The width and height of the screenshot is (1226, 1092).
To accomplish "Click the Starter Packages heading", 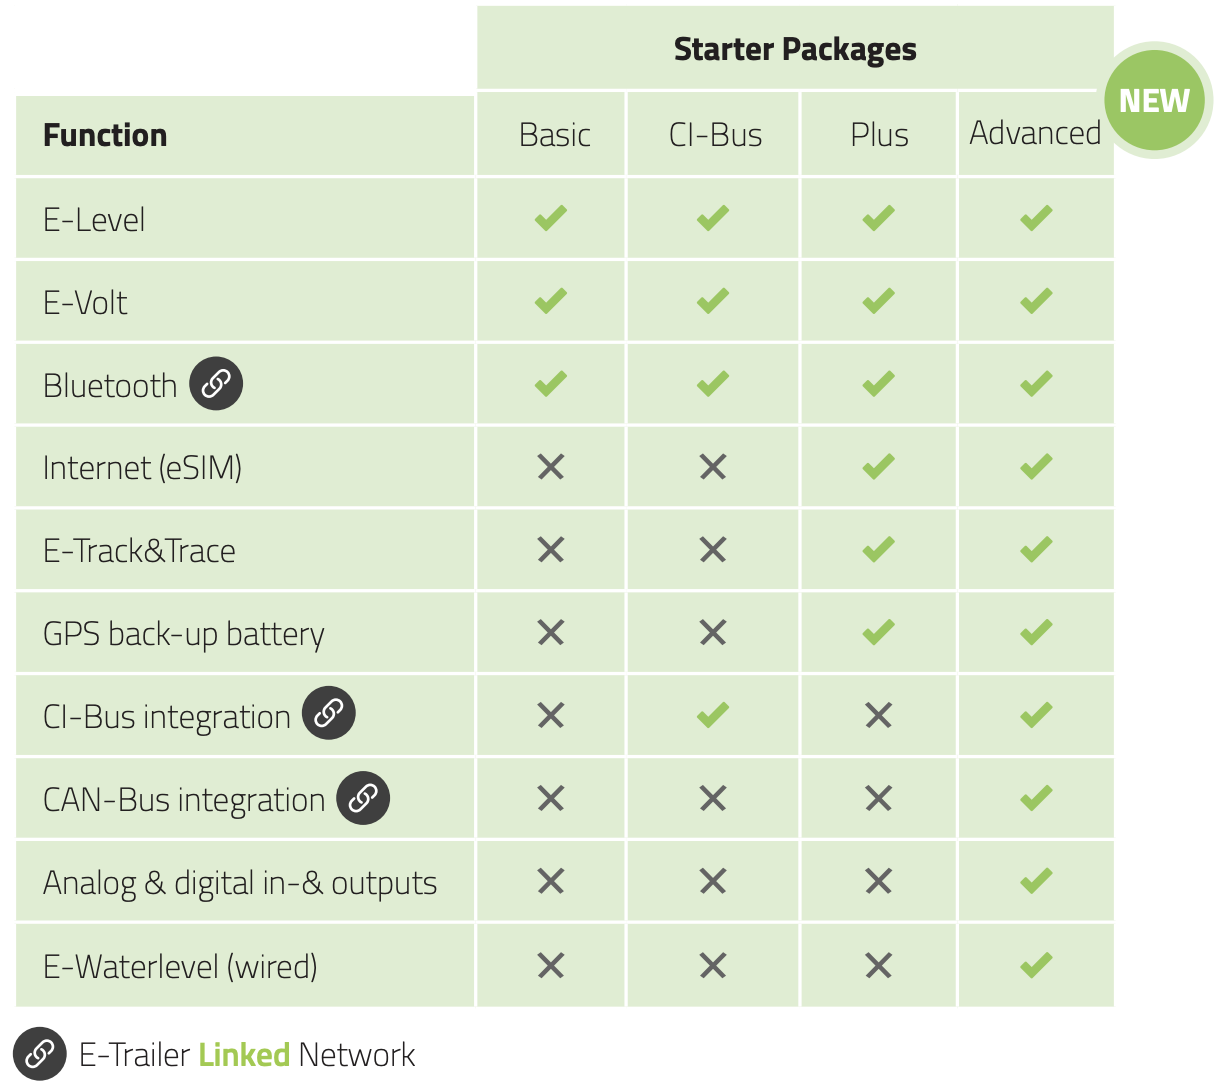I will pos(795,49).
